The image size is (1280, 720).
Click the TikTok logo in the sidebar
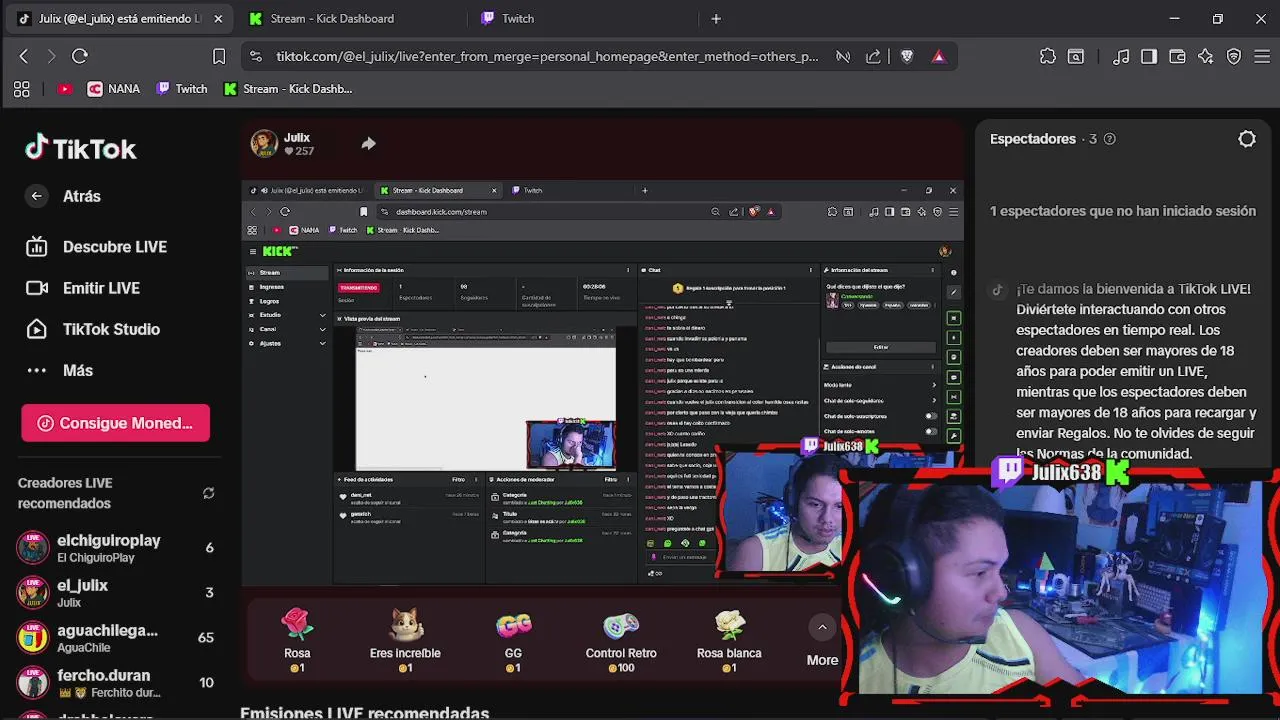tap(80, 149)
